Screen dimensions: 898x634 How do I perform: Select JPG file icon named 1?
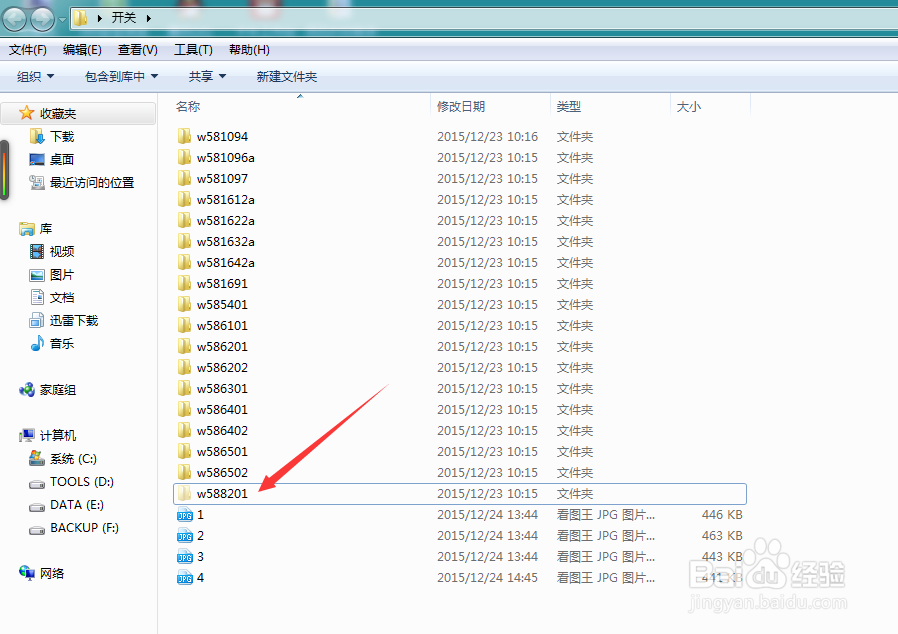pos(184,515)
